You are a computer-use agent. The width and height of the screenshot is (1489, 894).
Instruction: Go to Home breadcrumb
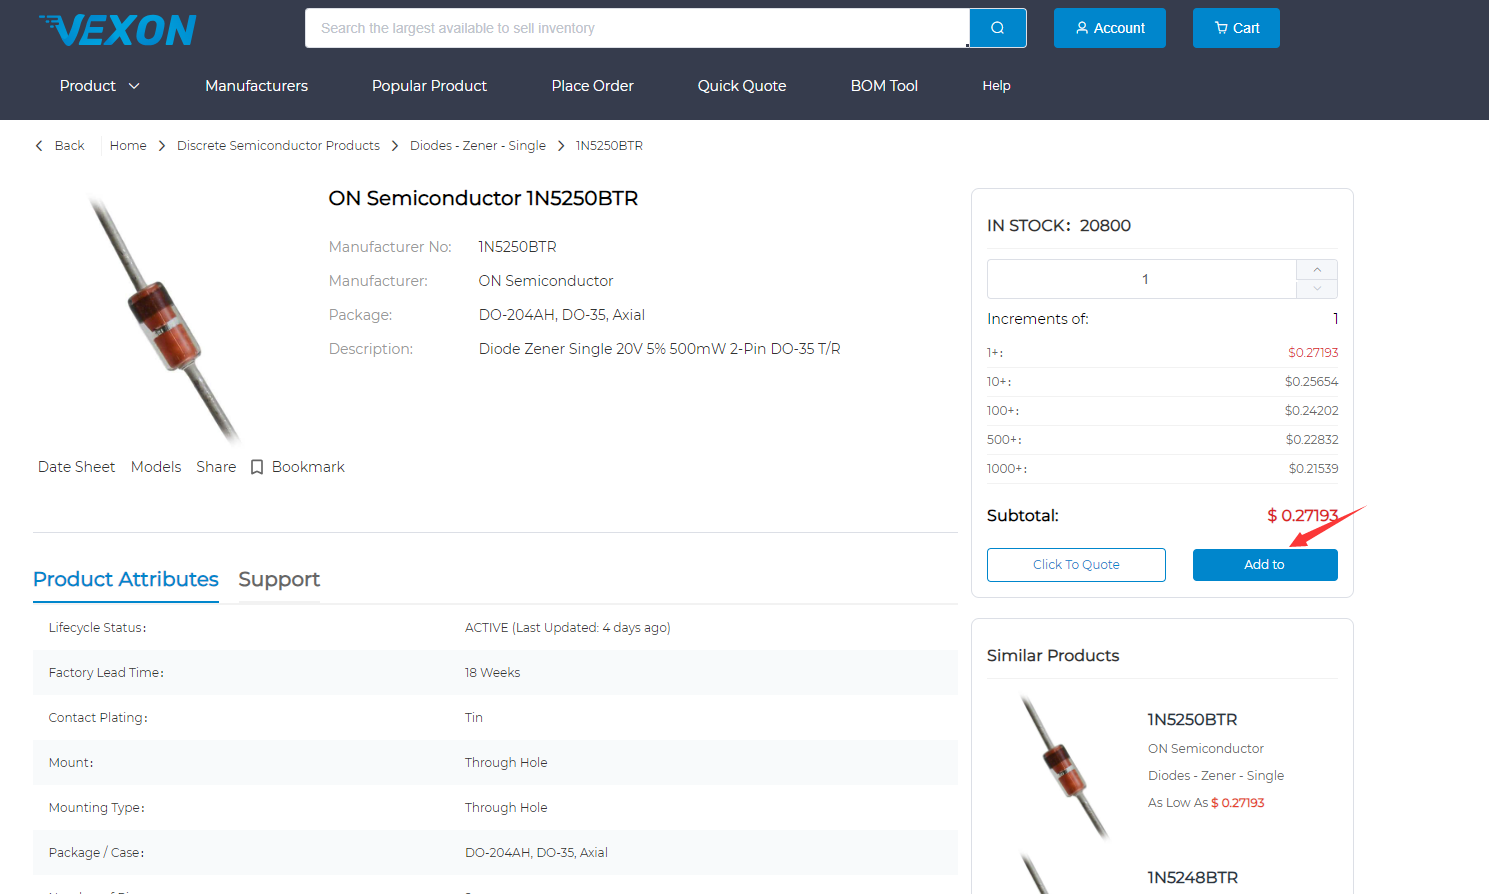coord(128,146)
